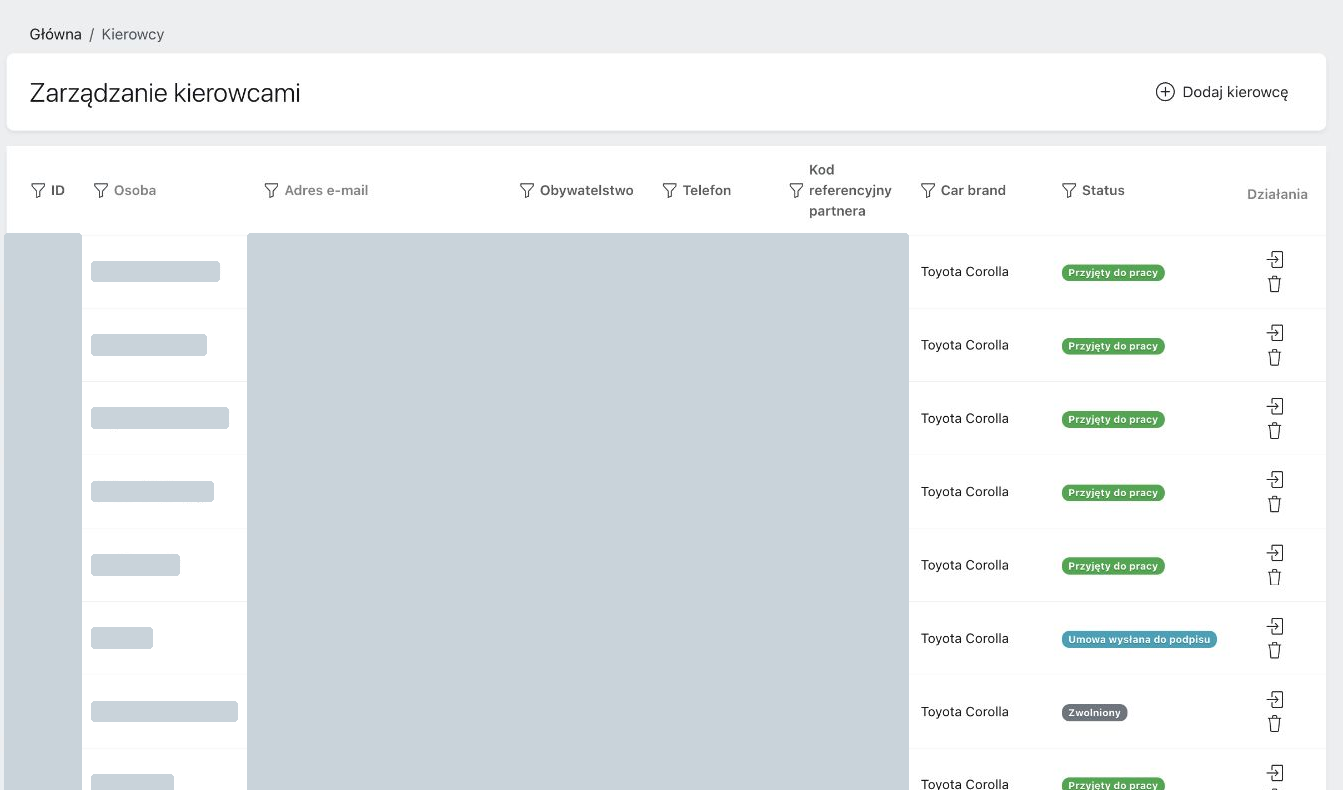Click the login icon in the fifth driver row
Viewport: 1343px width, 790px height.
(x=1275, y=552)
